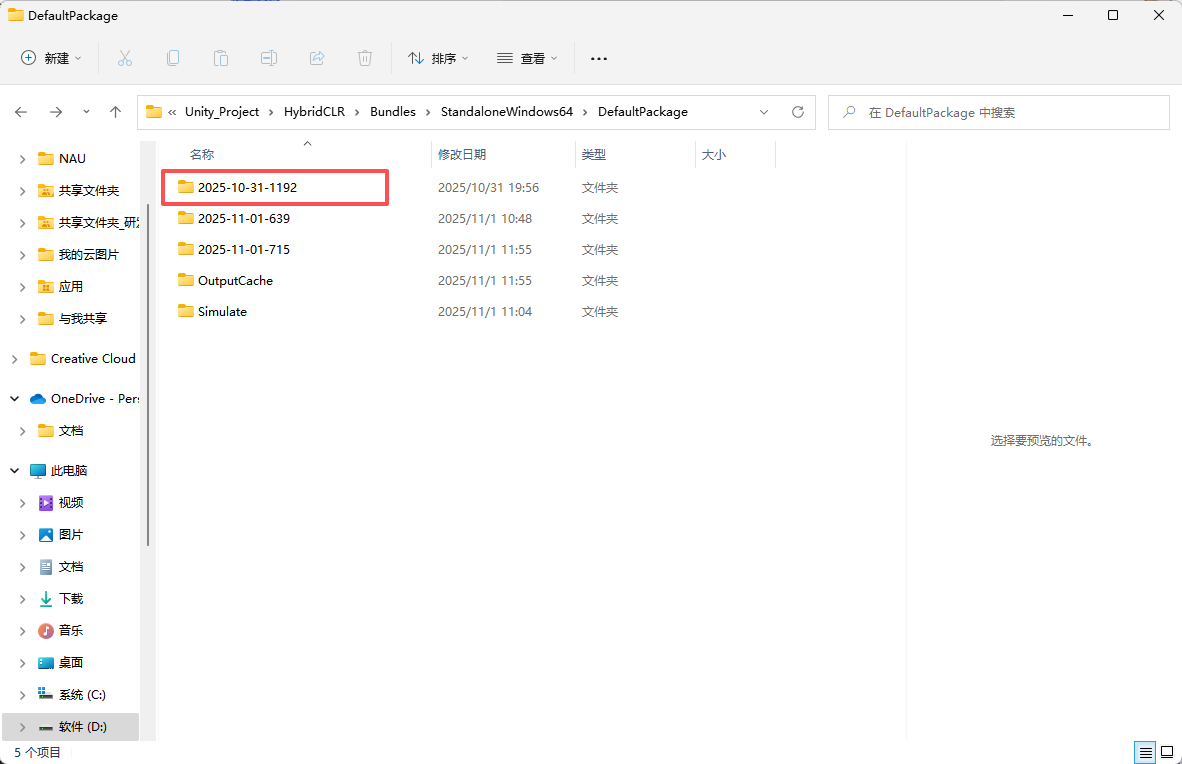
Task: Expand the Creative Cloud node
Action: point(14,358)
